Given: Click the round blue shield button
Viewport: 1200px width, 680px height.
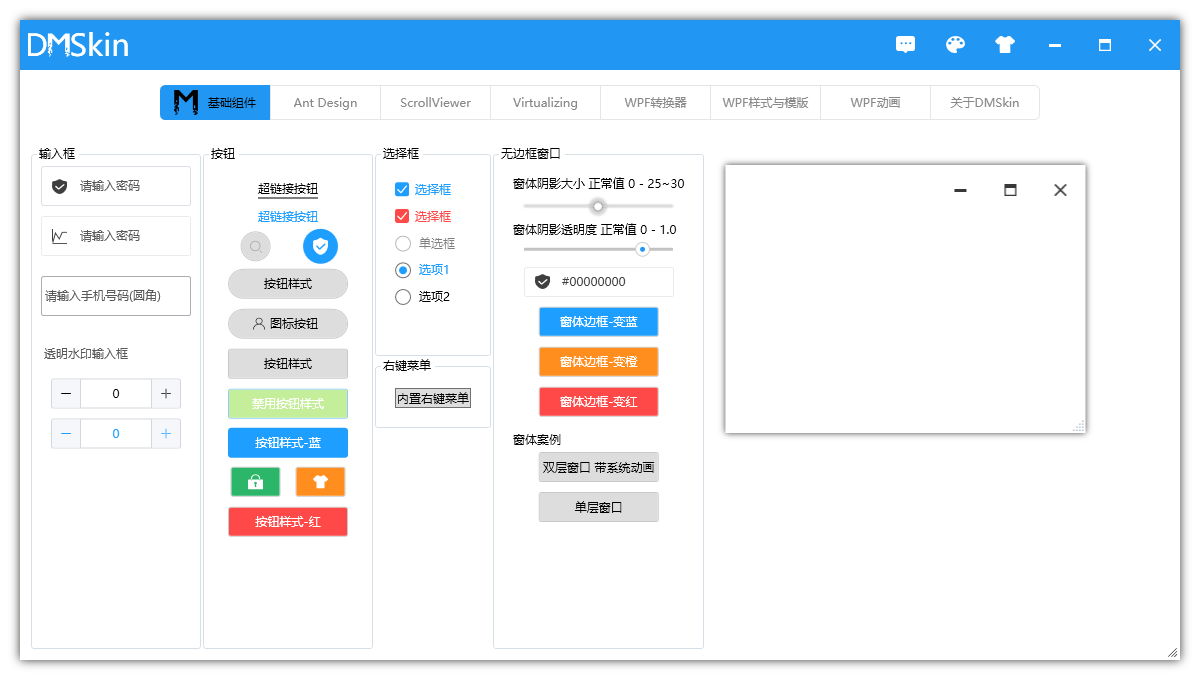Looking at the screenshot, I should click(x=320, y=246).
